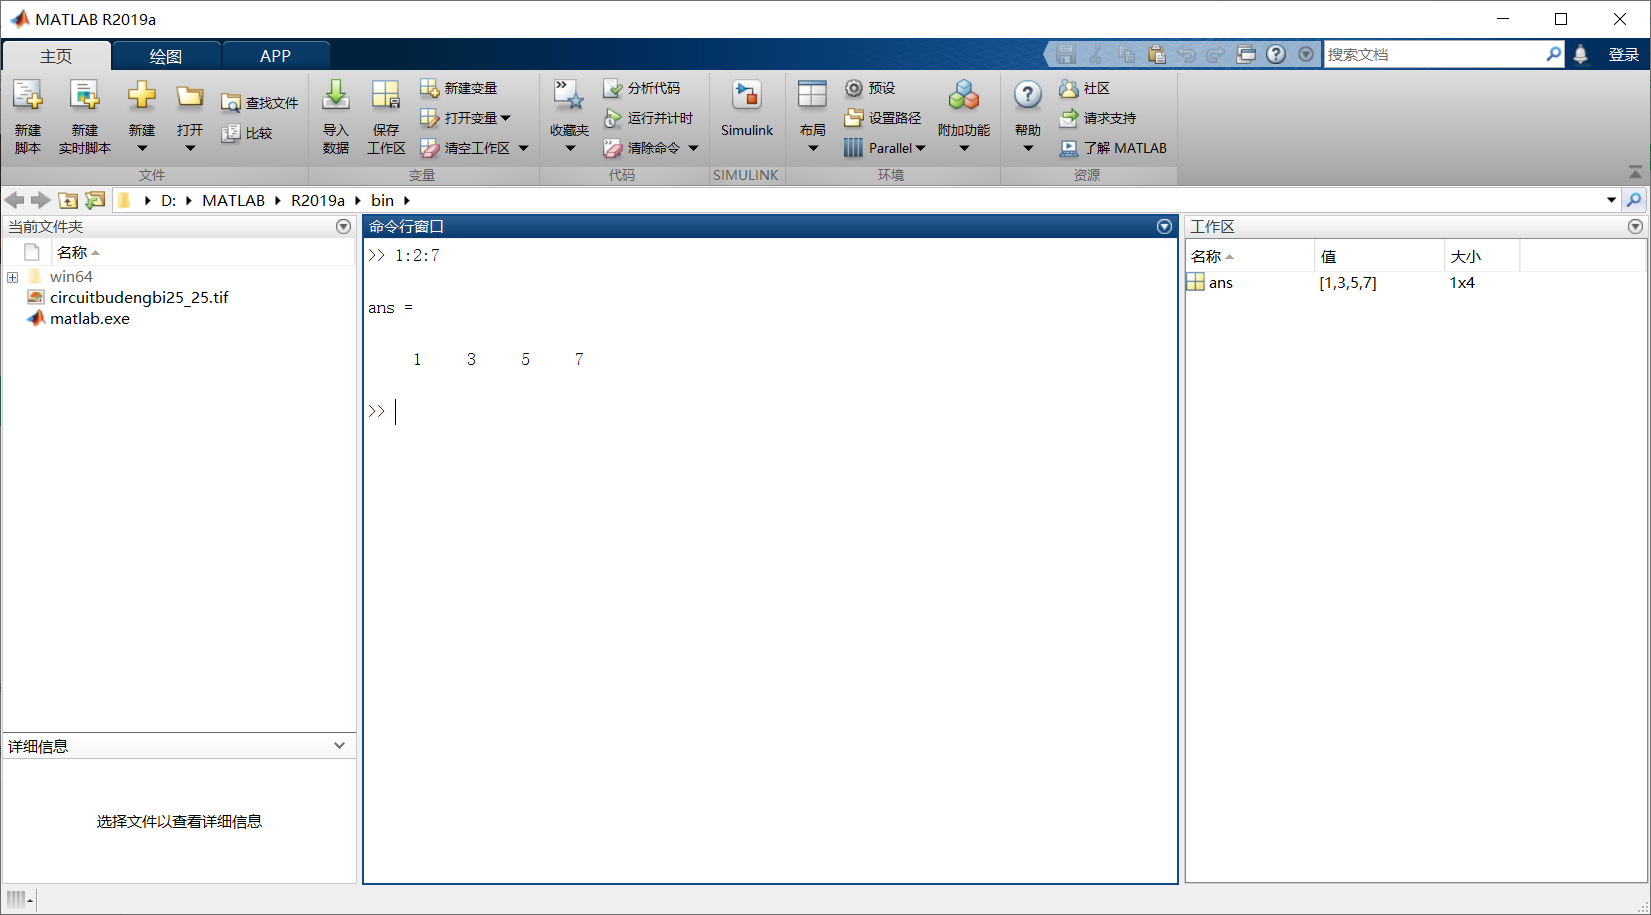Open the 工作区 workspace panel actions menu
This screenshot has width=1651, height=915.
point(1635,227)
